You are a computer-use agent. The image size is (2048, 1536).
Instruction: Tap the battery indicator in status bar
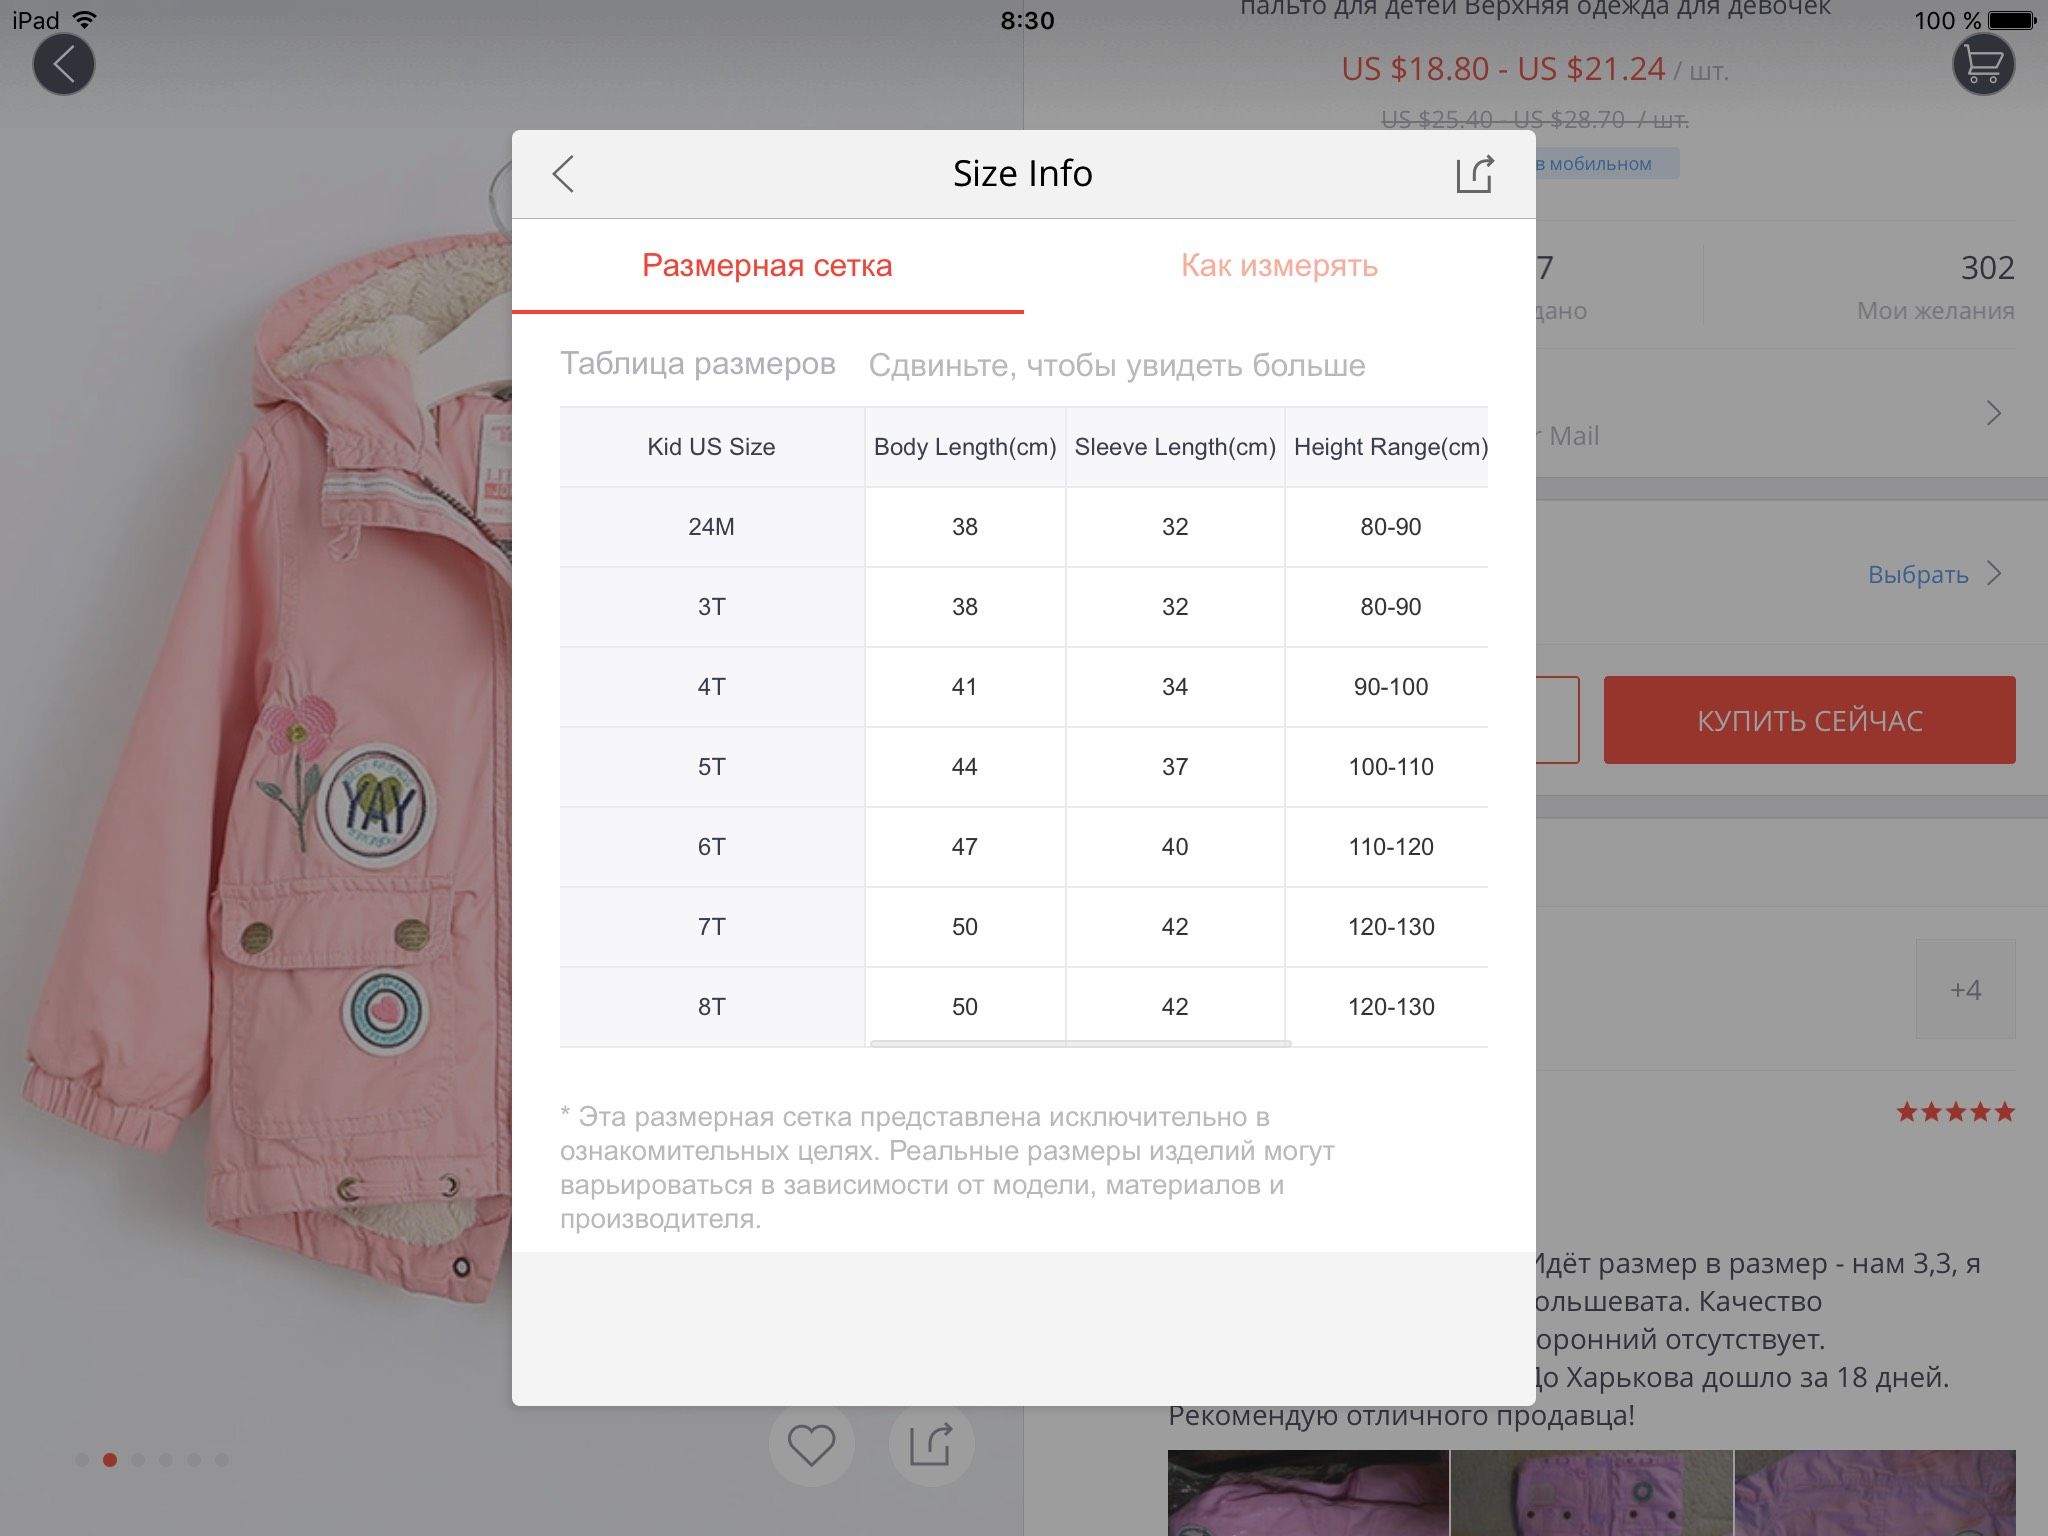(2011, 20)
